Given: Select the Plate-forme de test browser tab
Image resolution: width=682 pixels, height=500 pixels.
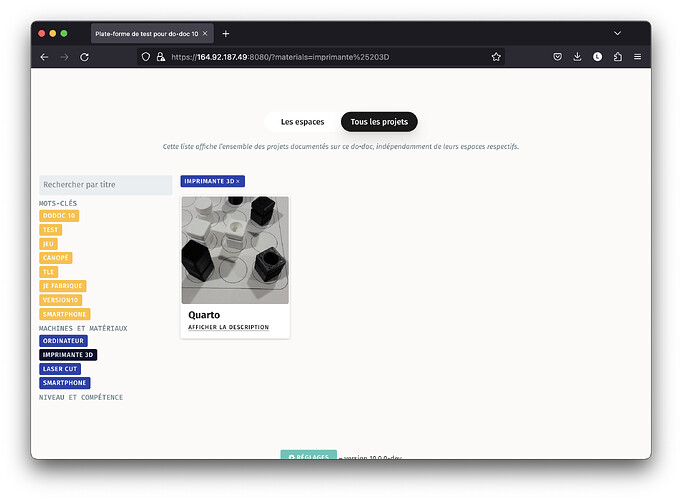Looking at the screenshot, I should click(x=152, y=33).
